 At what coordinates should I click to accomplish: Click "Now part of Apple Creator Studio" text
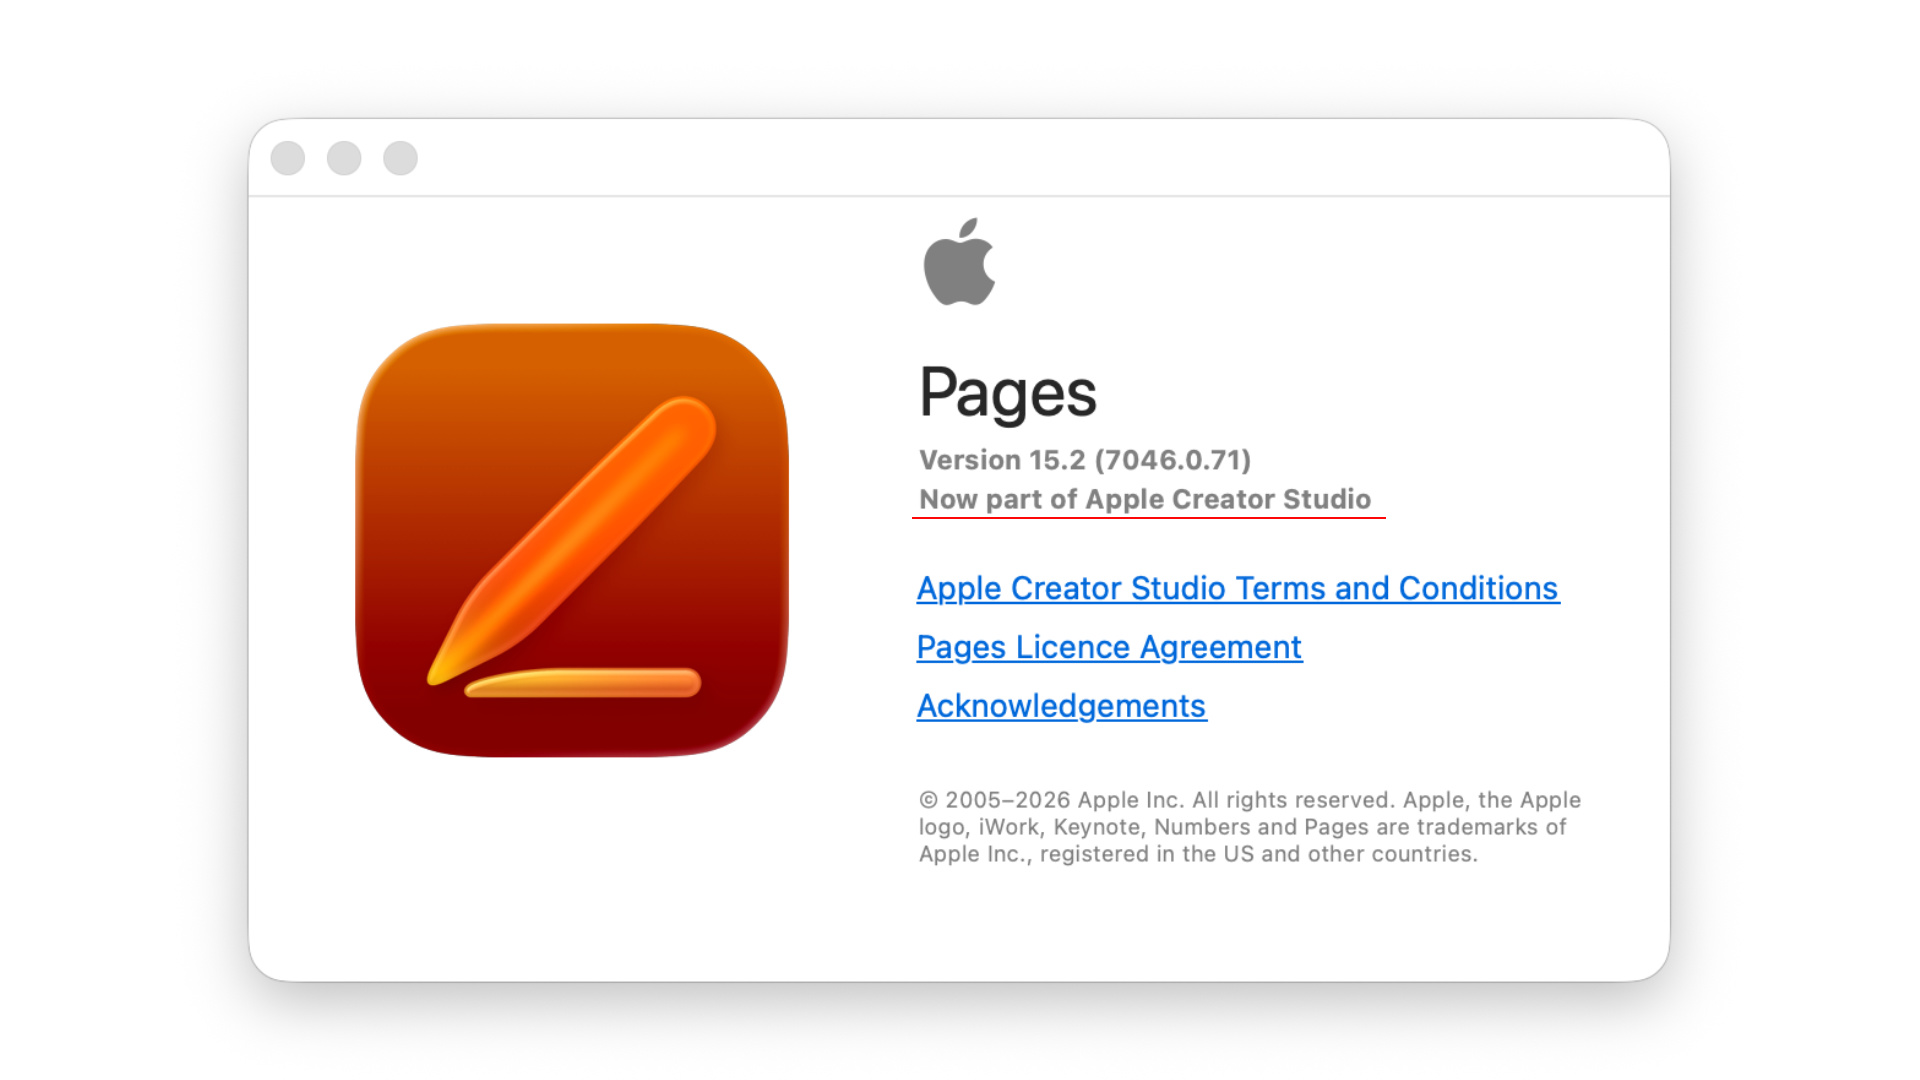point(1145,499)
